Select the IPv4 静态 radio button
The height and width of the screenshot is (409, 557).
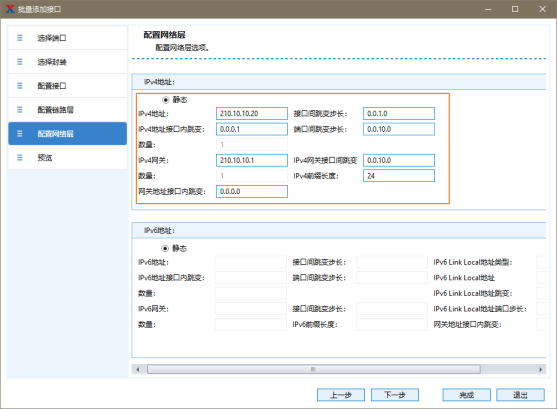click(165, 100)
